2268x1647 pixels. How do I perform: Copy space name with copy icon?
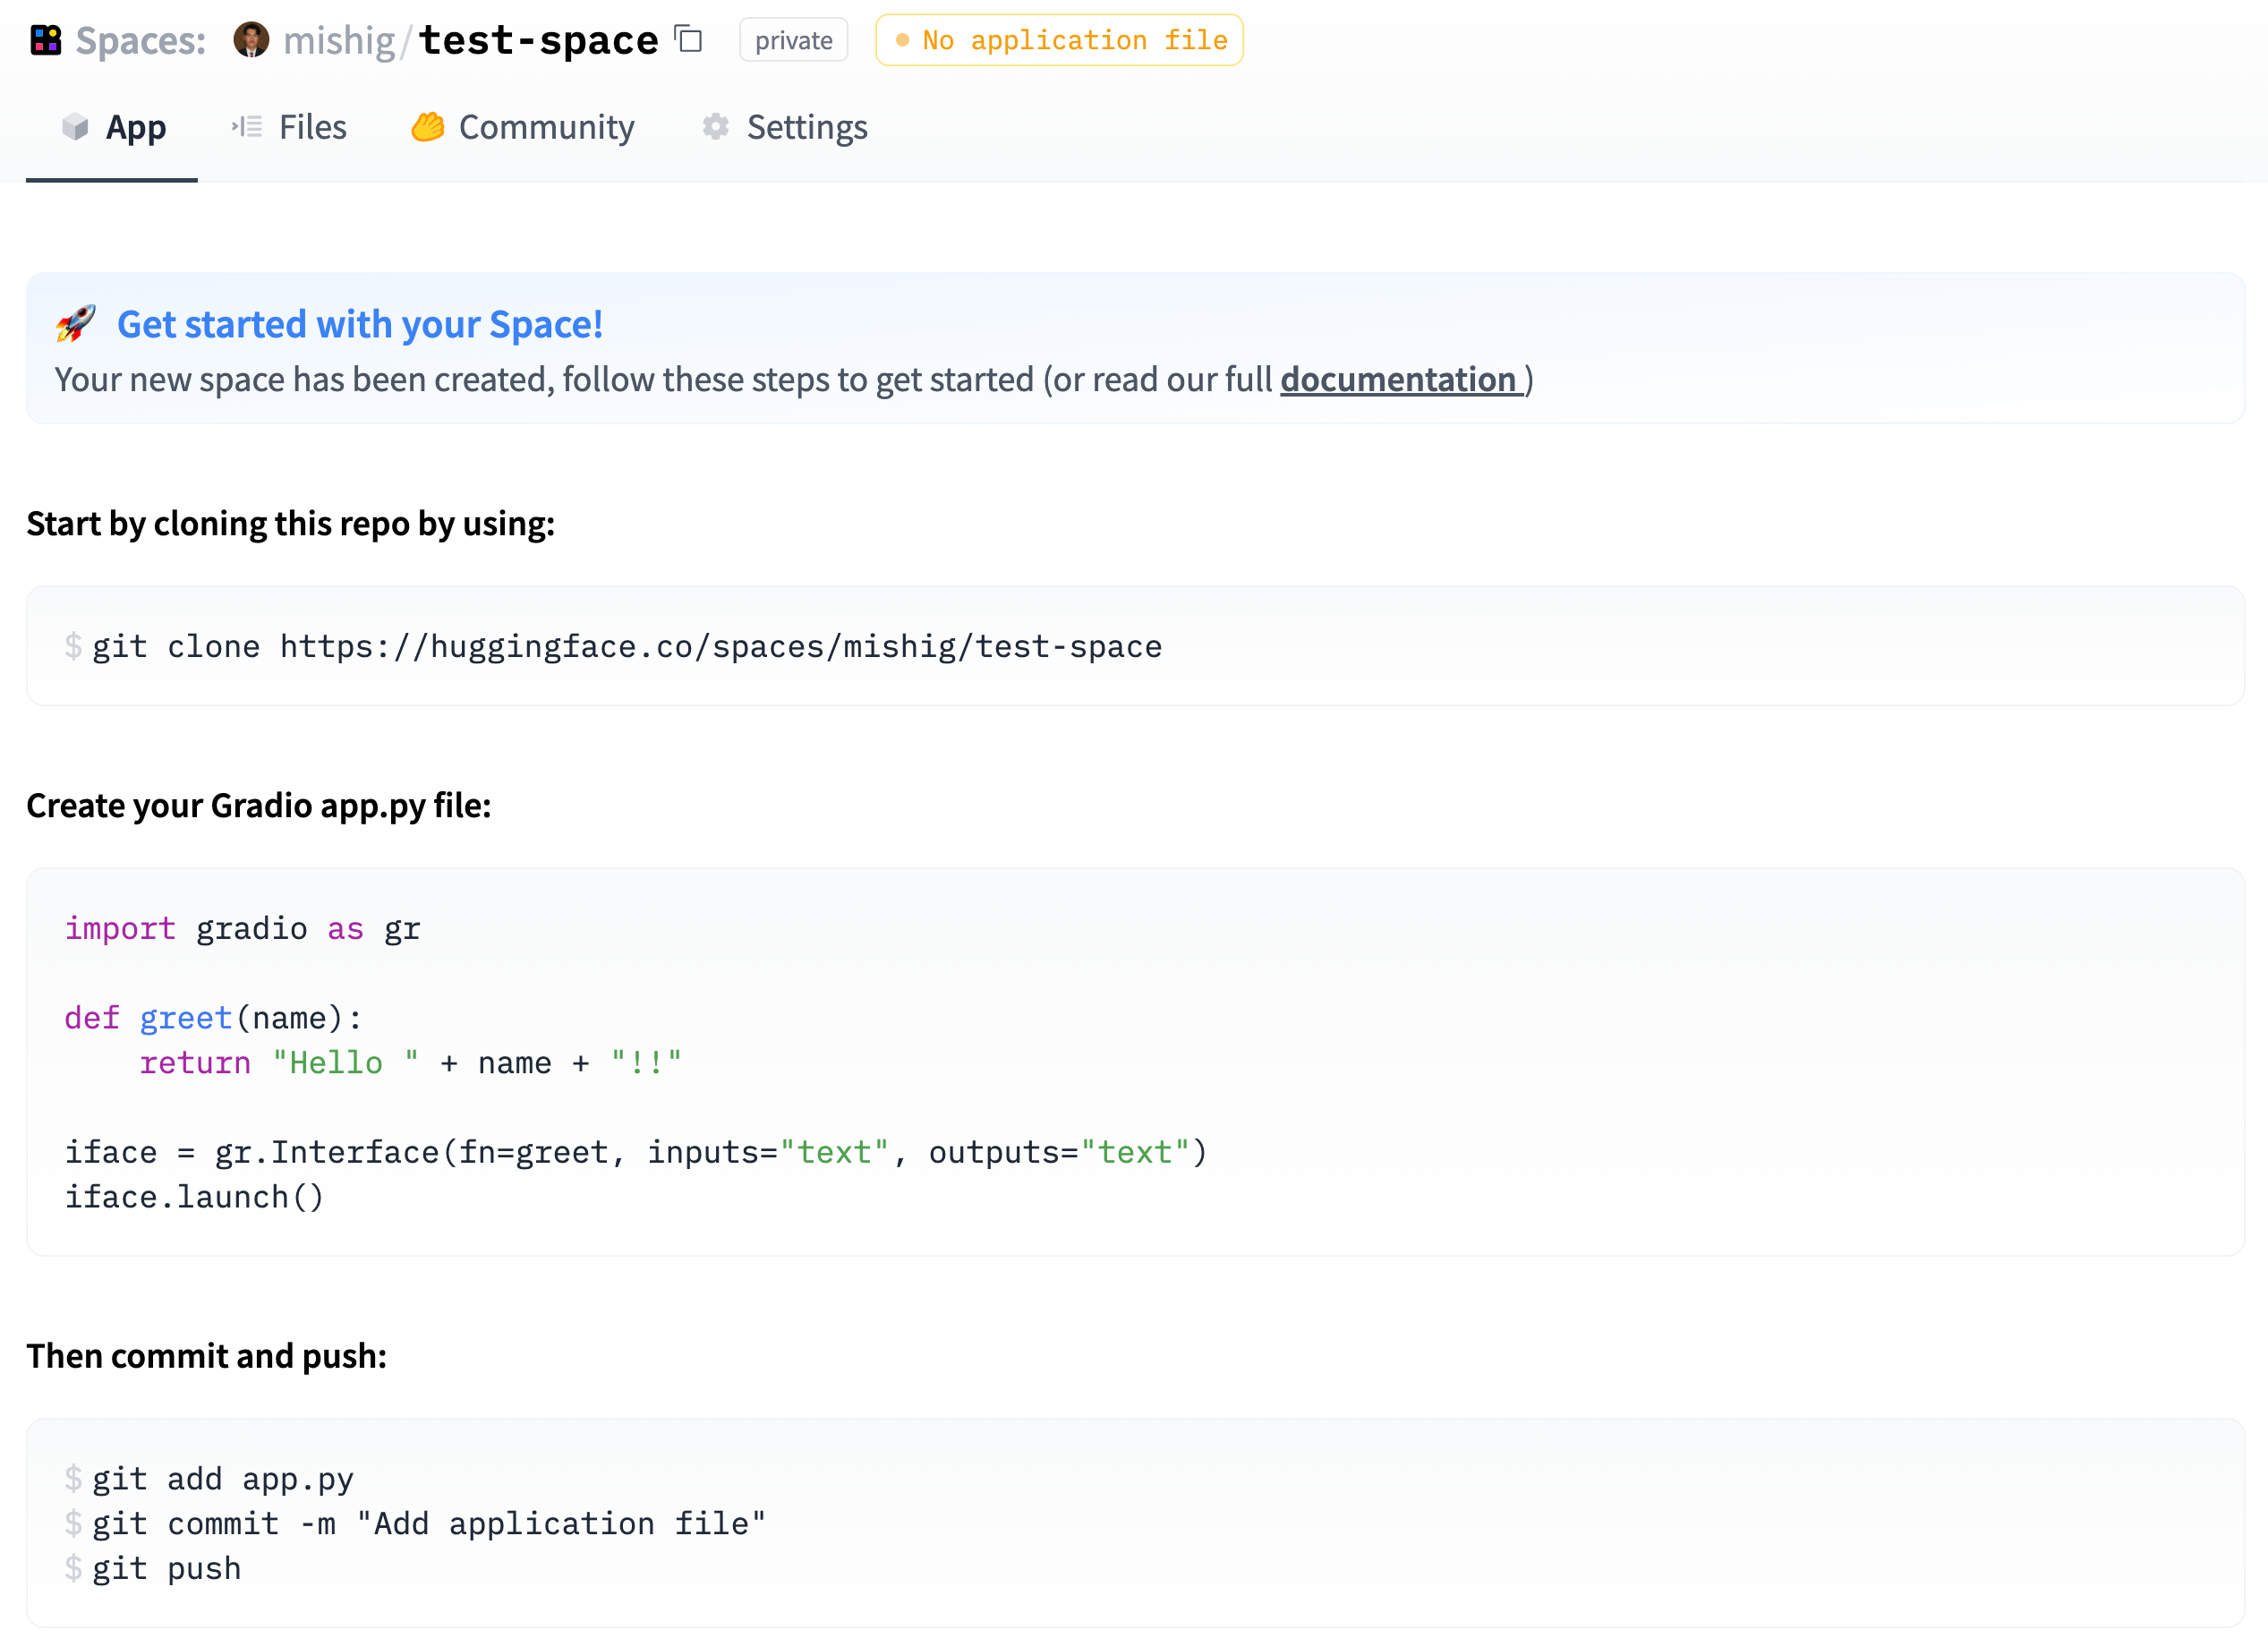[x=689, y=39]
